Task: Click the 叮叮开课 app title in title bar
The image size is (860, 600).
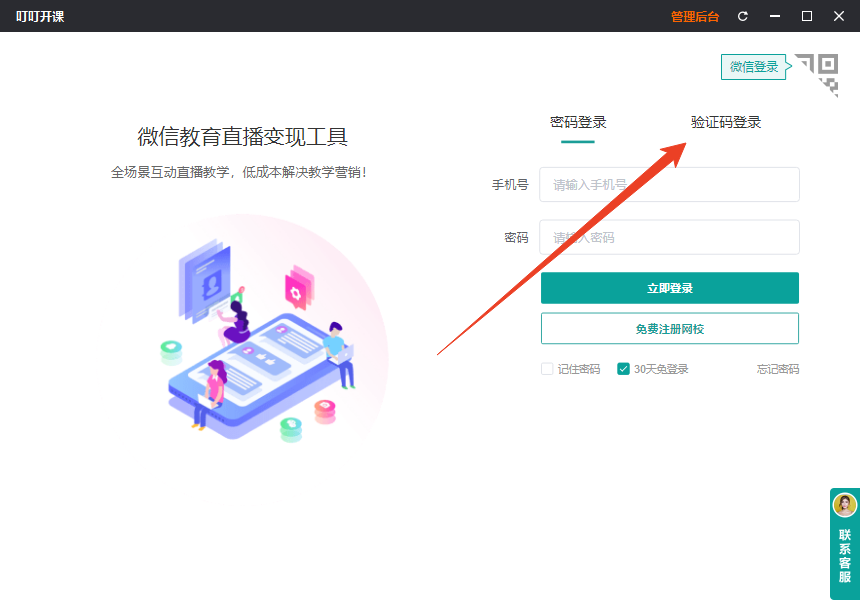Action: pyautogui.click(x=39, y=16)
